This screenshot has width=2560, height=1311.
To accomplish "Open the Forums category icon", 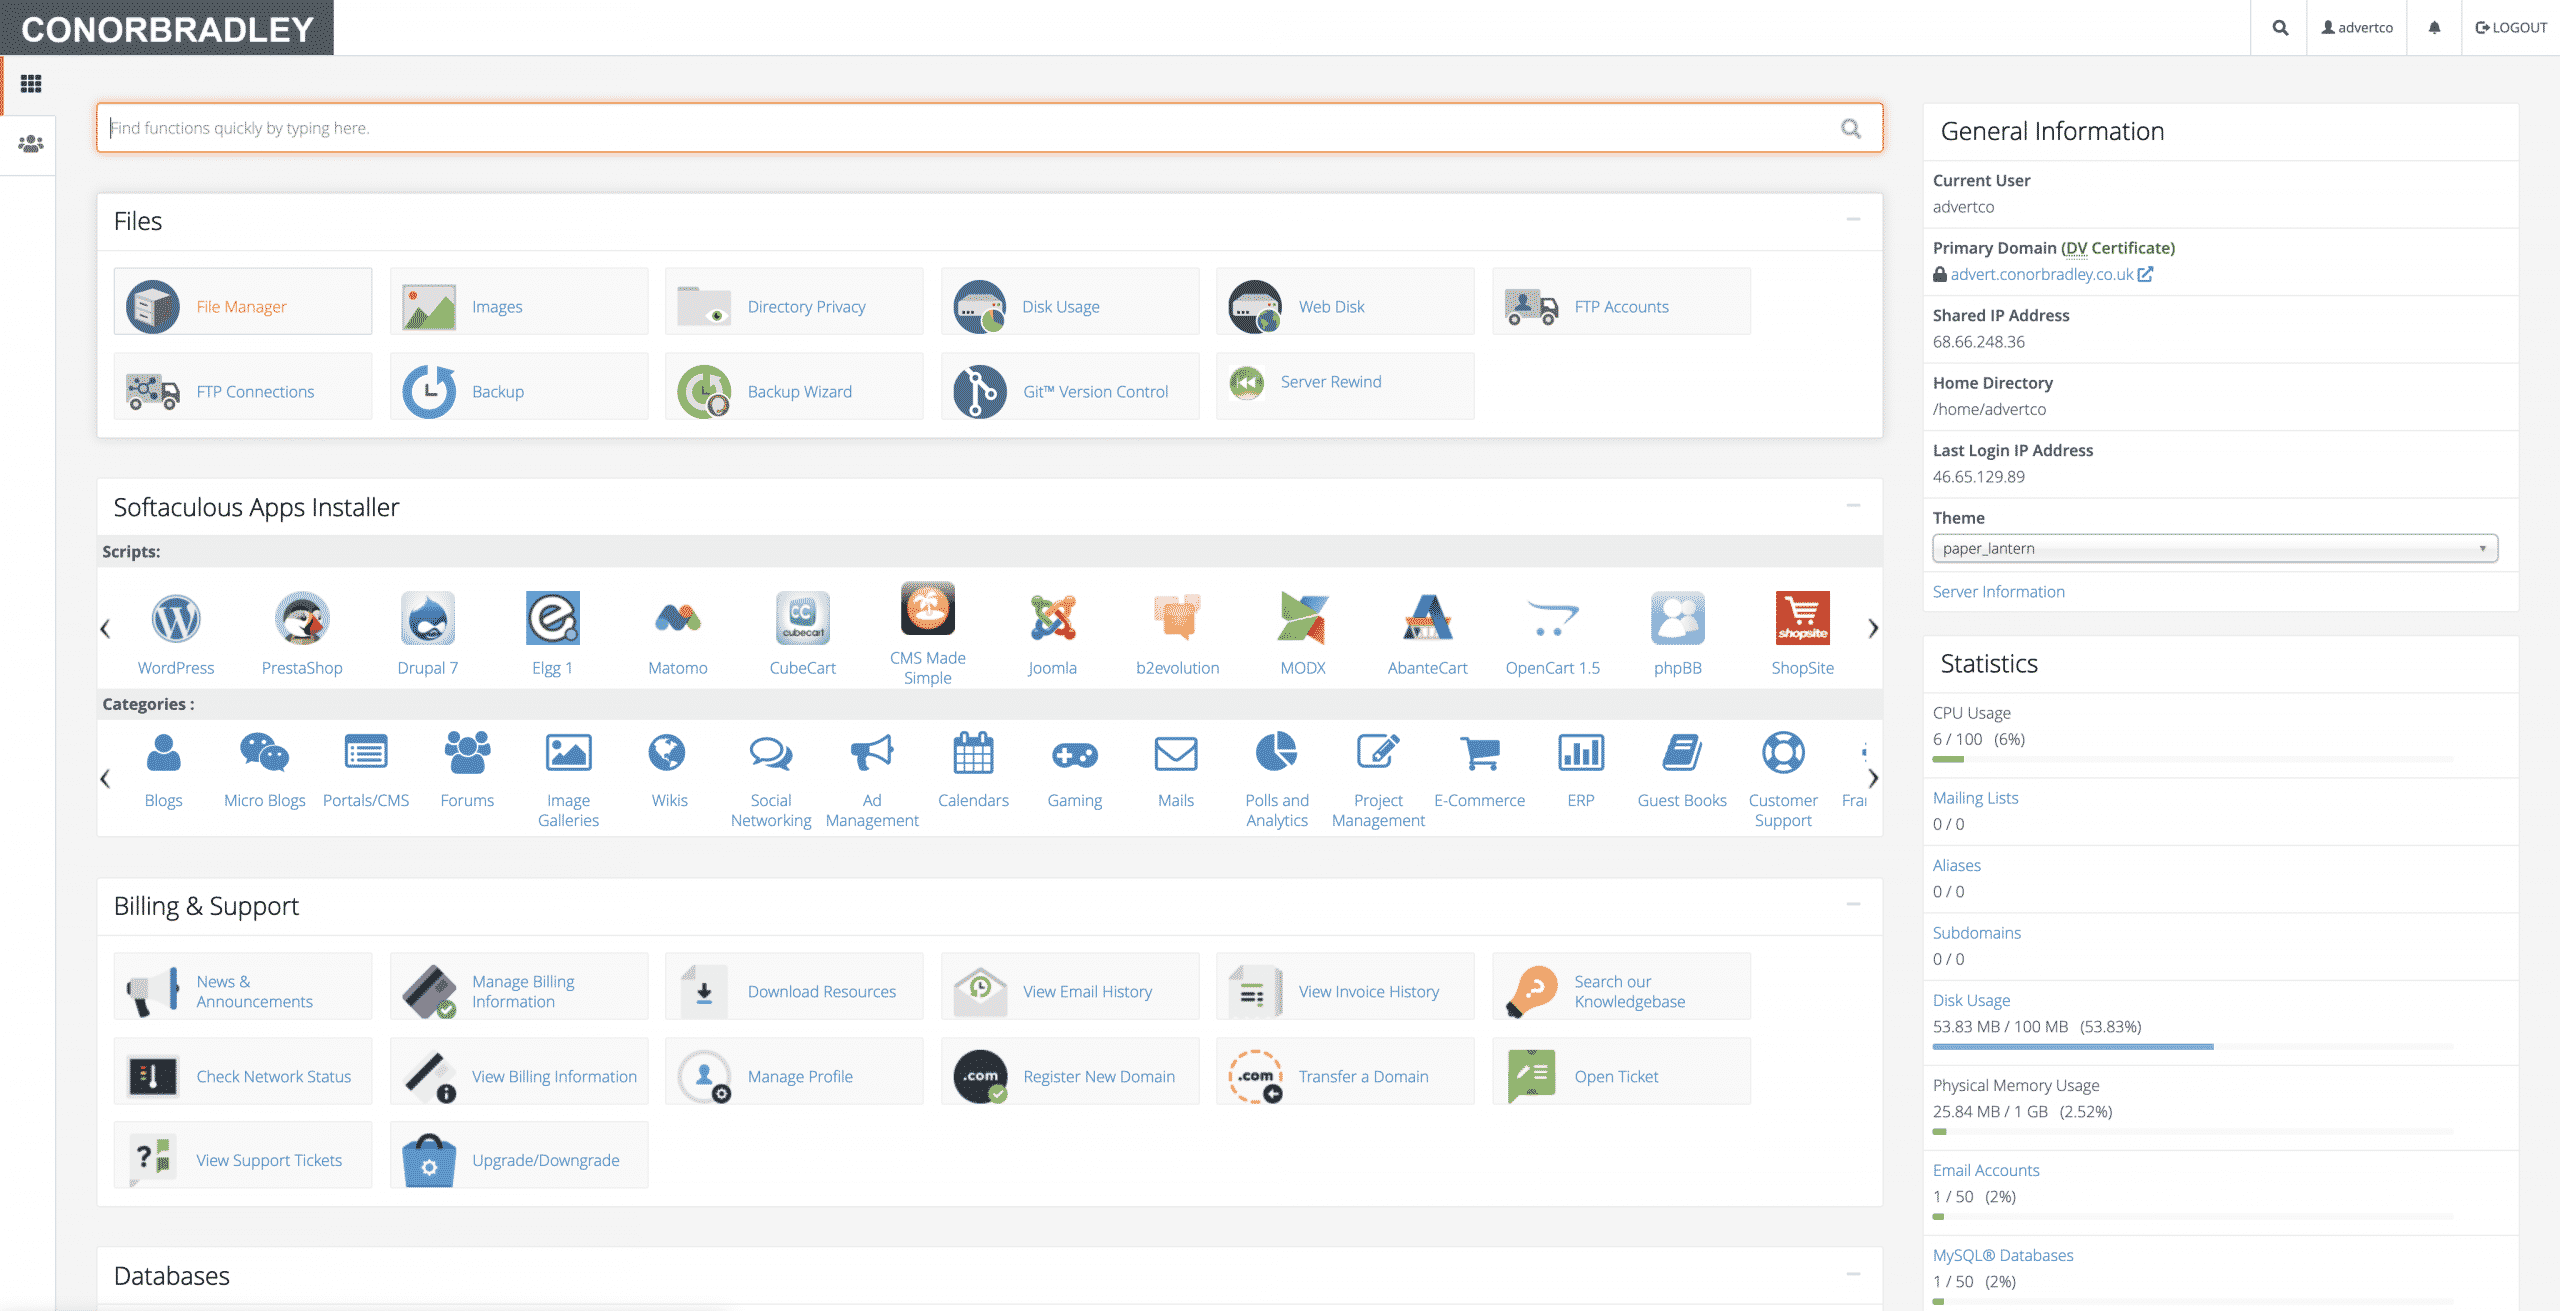I will tap(467, 754).
